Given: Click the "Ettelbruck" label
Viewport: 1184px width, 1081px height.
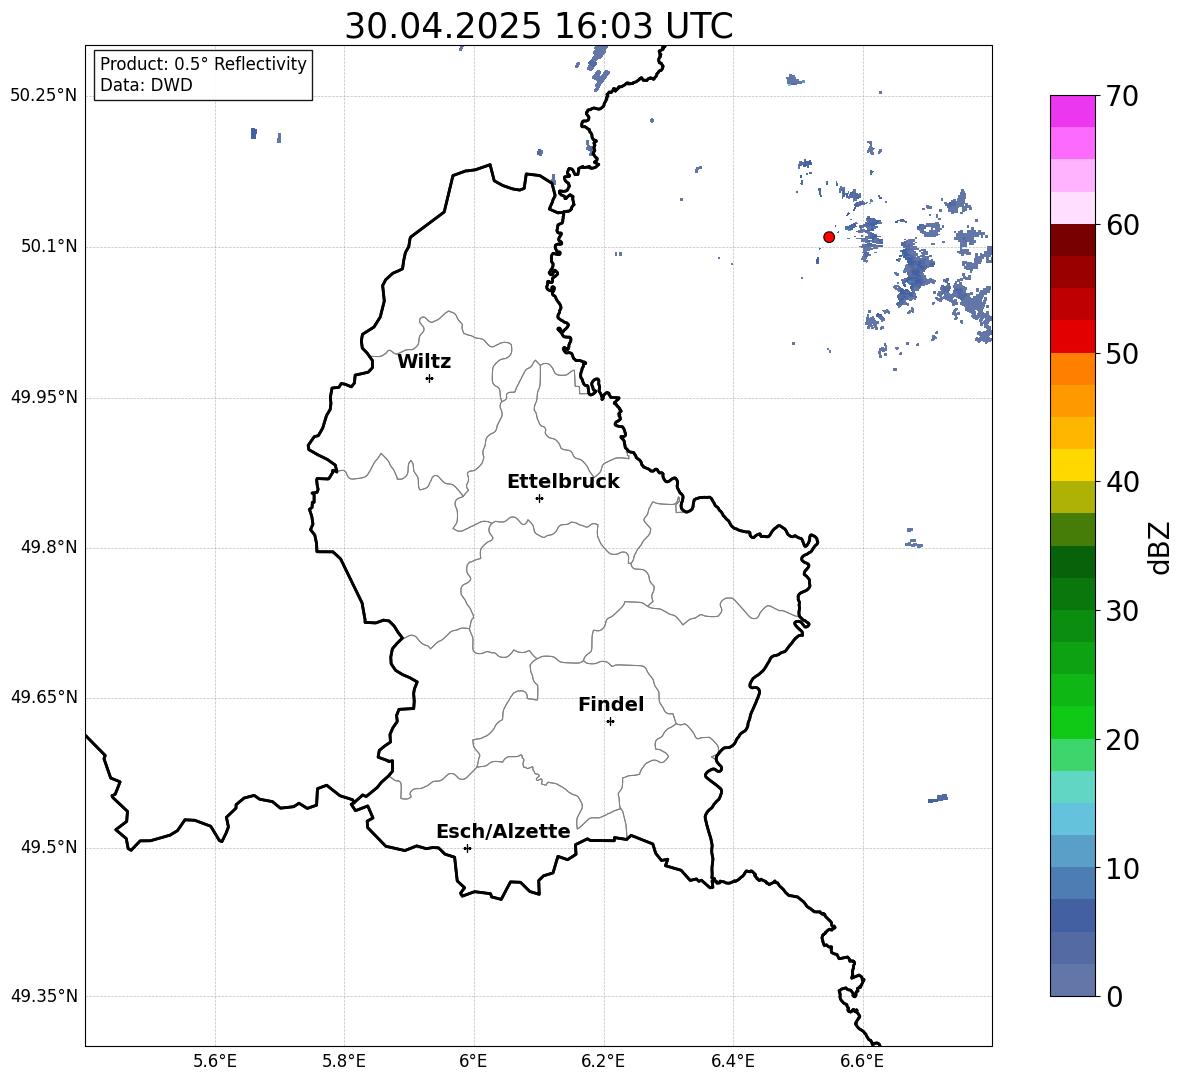Looking at the screenshot, I should pyautogui.click(x=563, y=482).
